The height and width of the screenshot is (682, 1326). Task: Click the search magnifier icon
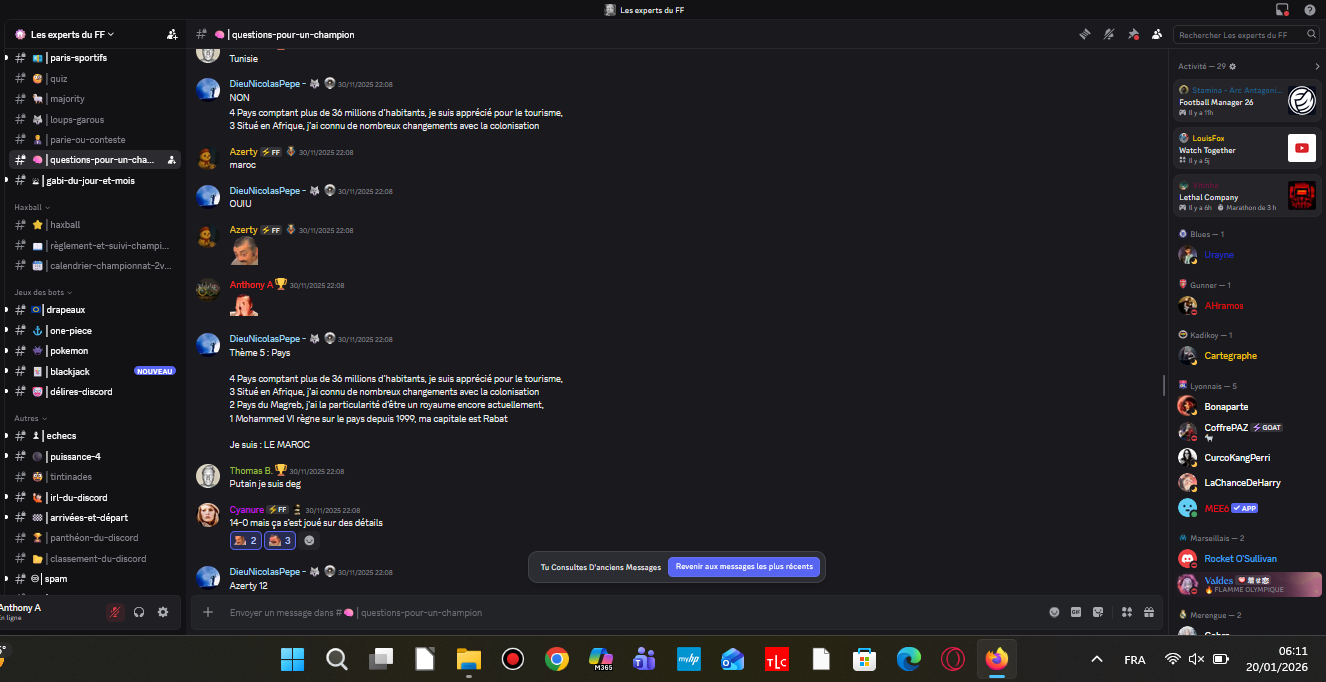click(x=1312, y=34)
